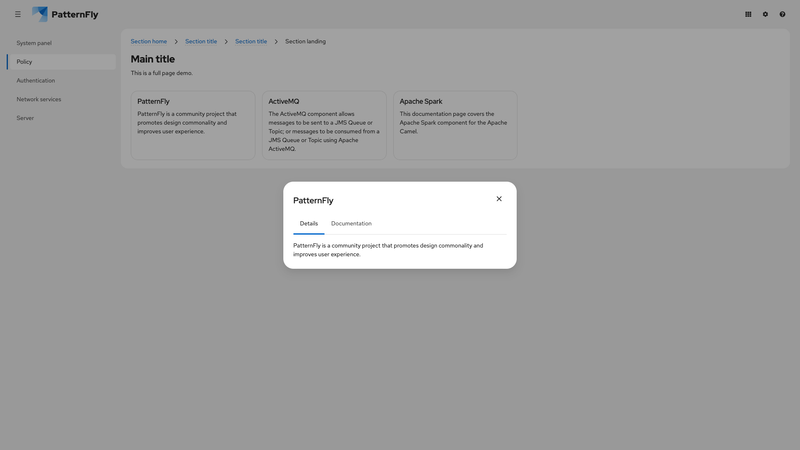Go to Server in sidebar
Image resolution: width=800 pixels, height=450 pixels.
coord(61,118)
